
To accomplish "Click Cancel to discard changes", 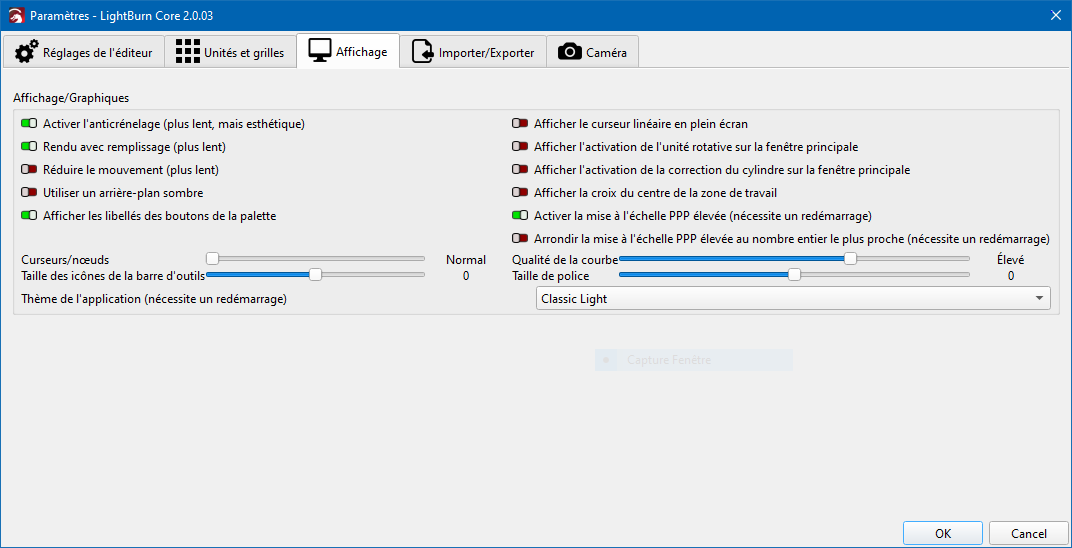I will coord(1028,534).
